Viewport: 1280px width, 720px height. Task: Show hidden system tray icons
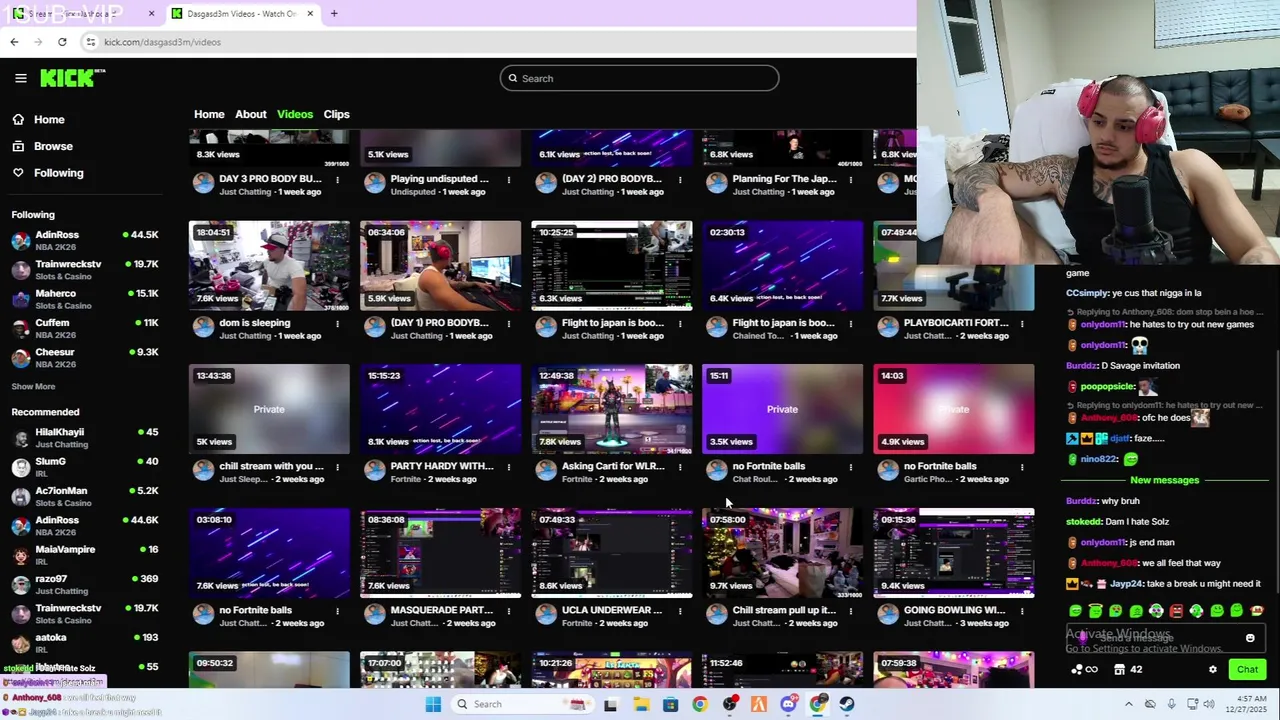(1129, 704)
